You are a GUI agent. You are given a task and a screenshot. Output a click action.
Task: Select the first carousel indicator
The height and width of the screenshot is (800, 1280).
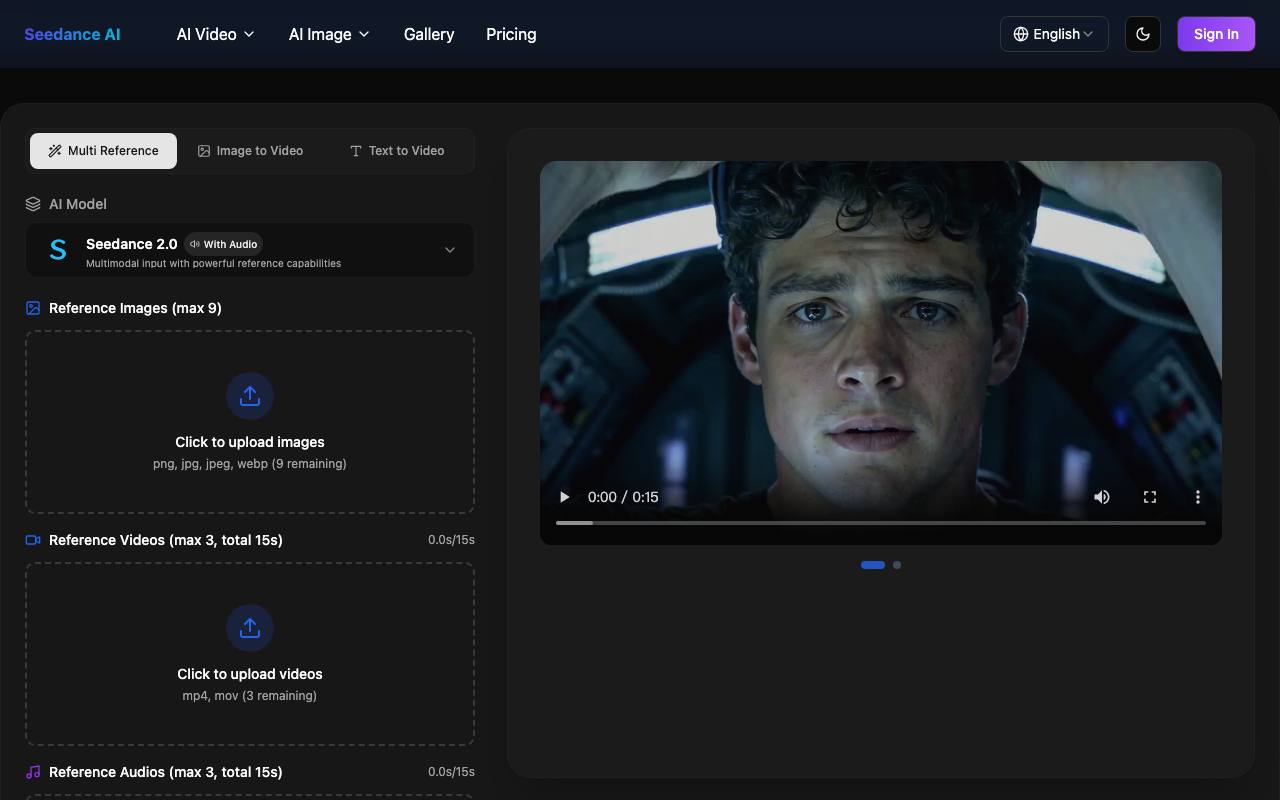coord(873,565)
